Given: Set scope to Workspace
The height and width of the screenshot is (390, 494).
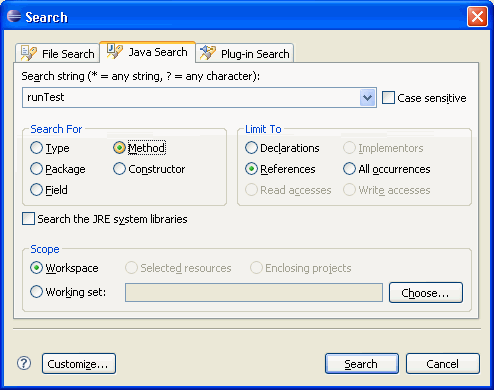Looking at the screenshot, I should tap(64, 268).
